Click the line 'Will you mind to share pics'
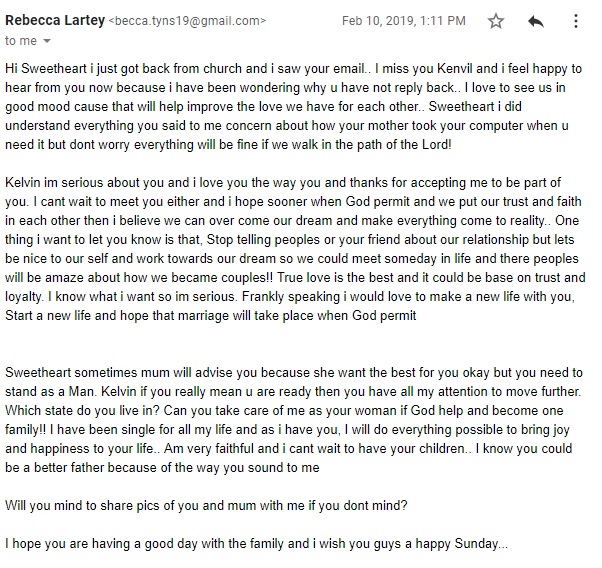602x568 pixels. click(x=206, y=505)
